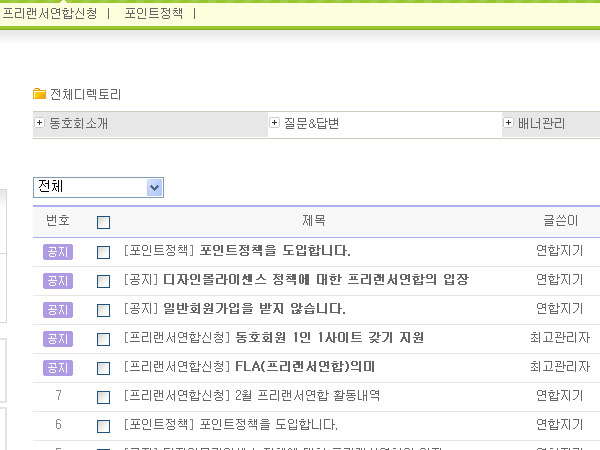Toggle the select-all checkbox in header
This screenshot has width=600, height=450.
(103, 222)
